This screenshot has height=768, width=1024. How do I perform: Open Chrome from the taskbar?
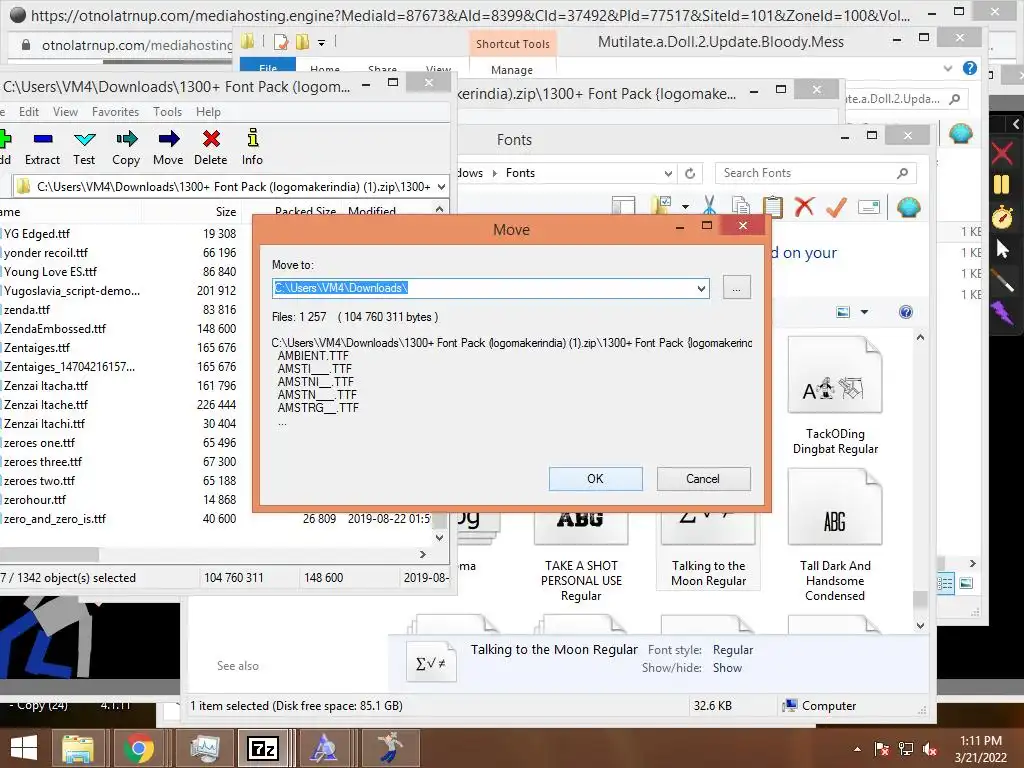click(138, 748)
